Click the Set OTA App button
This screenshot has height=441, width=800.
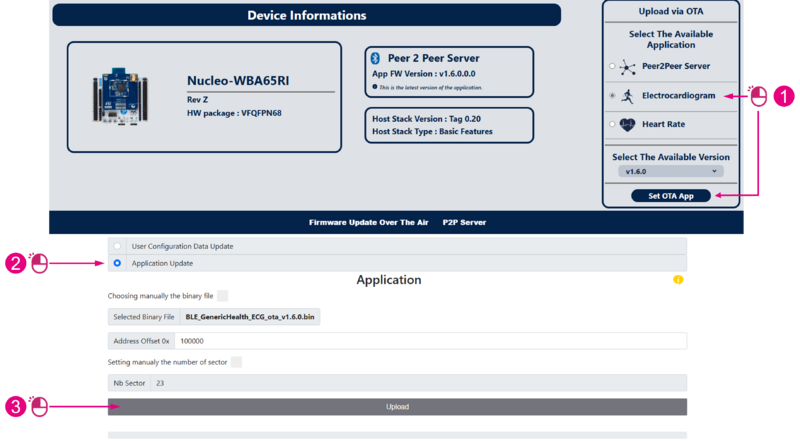point(670,196)
